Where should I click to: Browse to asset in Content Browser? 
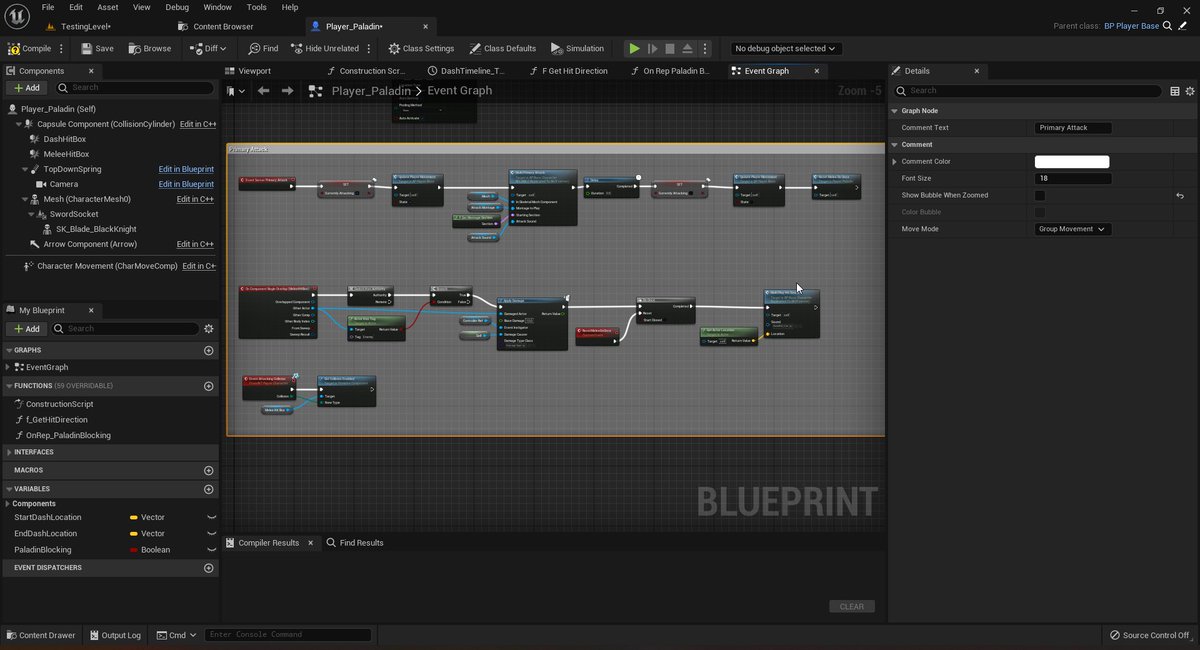tap(149, 48)
